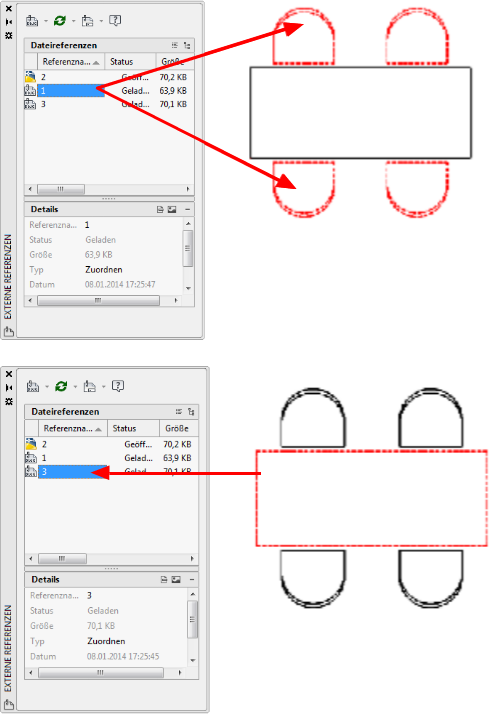Sort by the Größe column in the bottom list
The width and height of the screenshot is (500, 714).
coord(179,428)
